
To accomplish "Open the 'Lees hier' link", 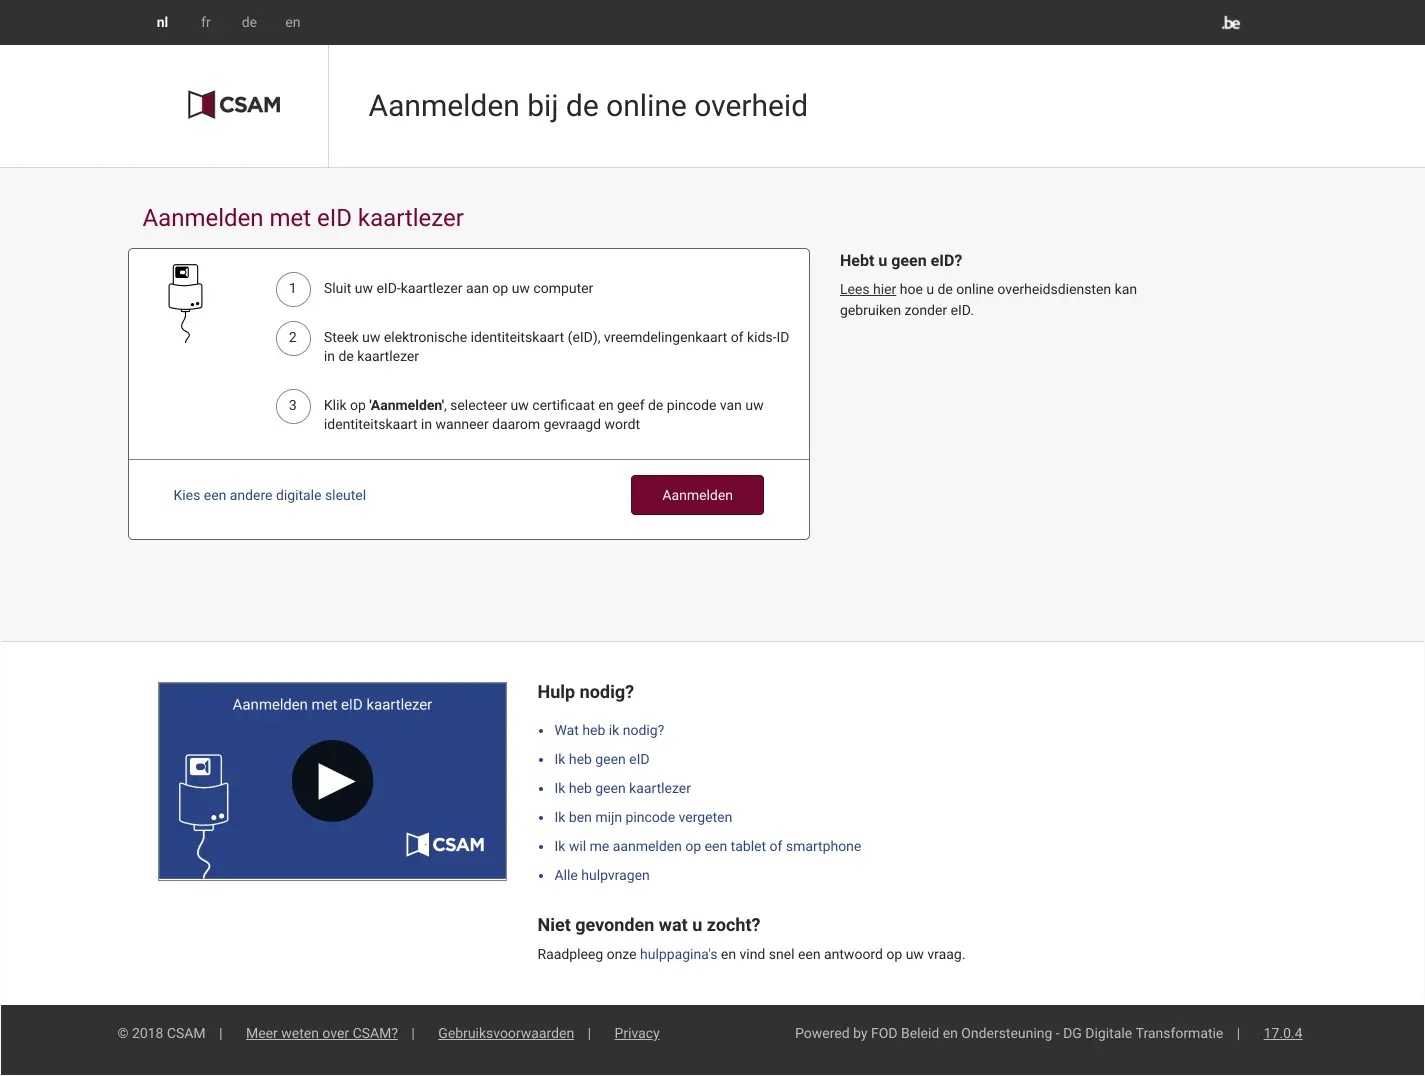I will coord(868,289).
